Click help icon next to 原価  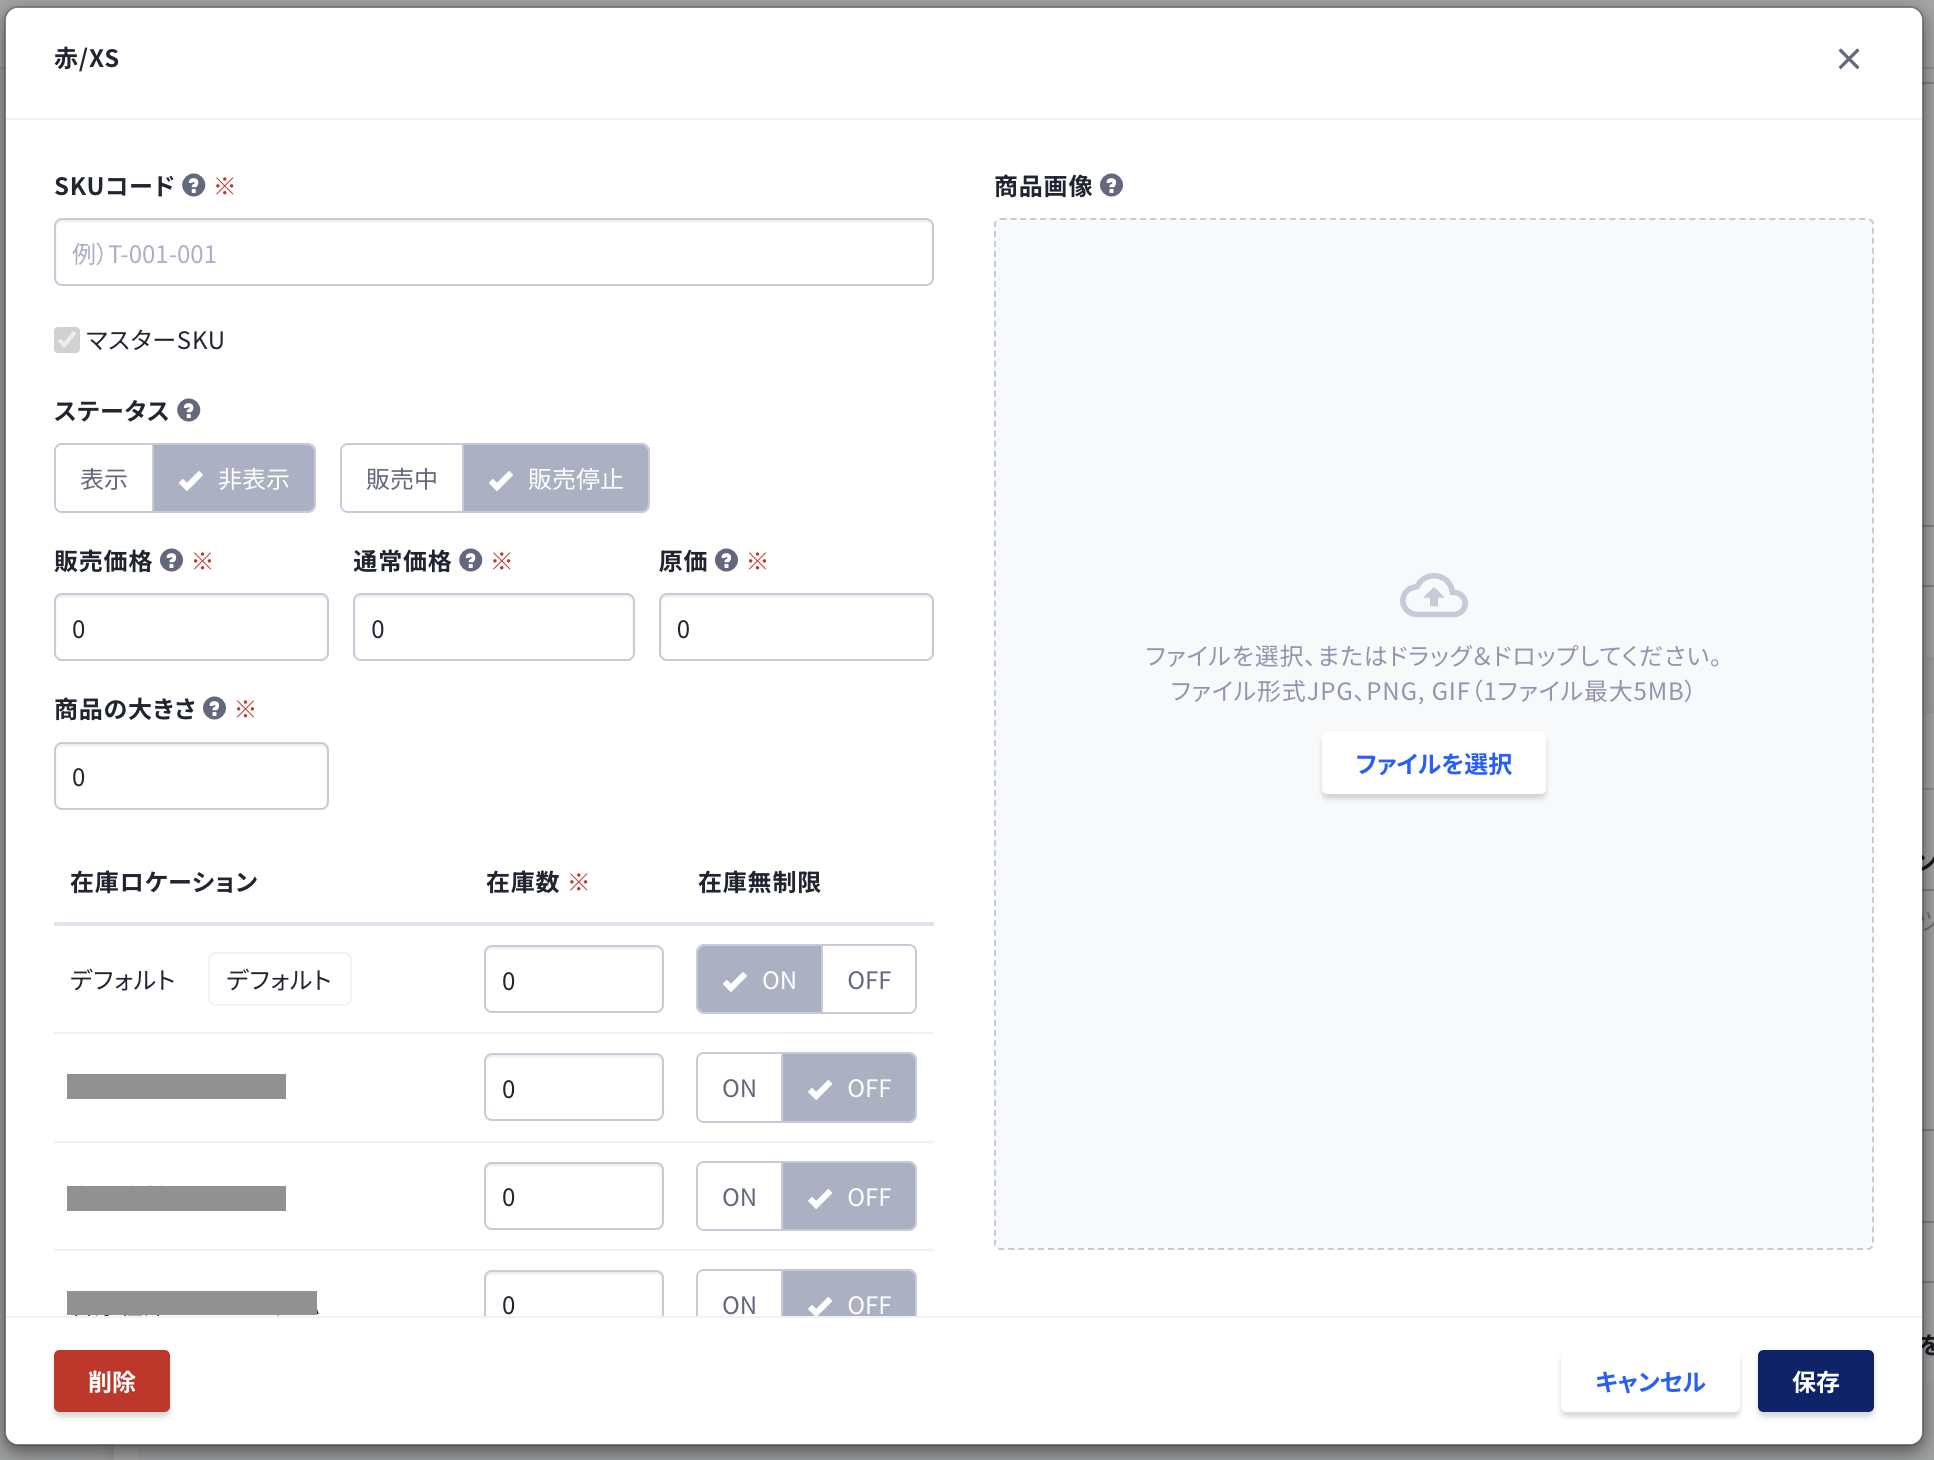(x=727, y=560)
